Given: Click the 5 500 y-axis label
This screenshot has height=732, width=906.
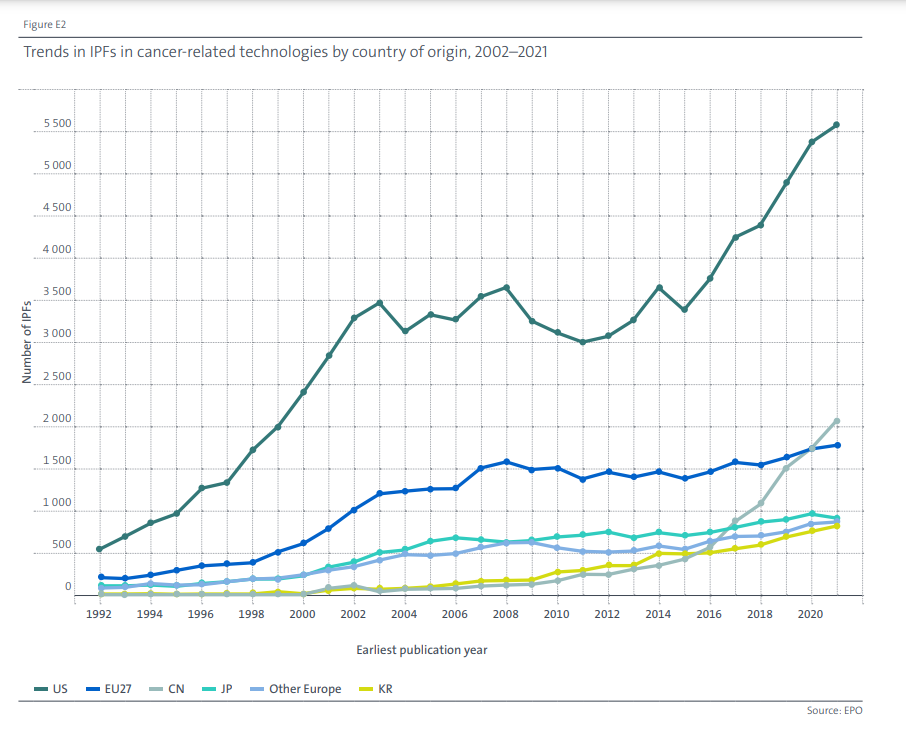Looking at the screenshot, I should click(x=57, y=123).
